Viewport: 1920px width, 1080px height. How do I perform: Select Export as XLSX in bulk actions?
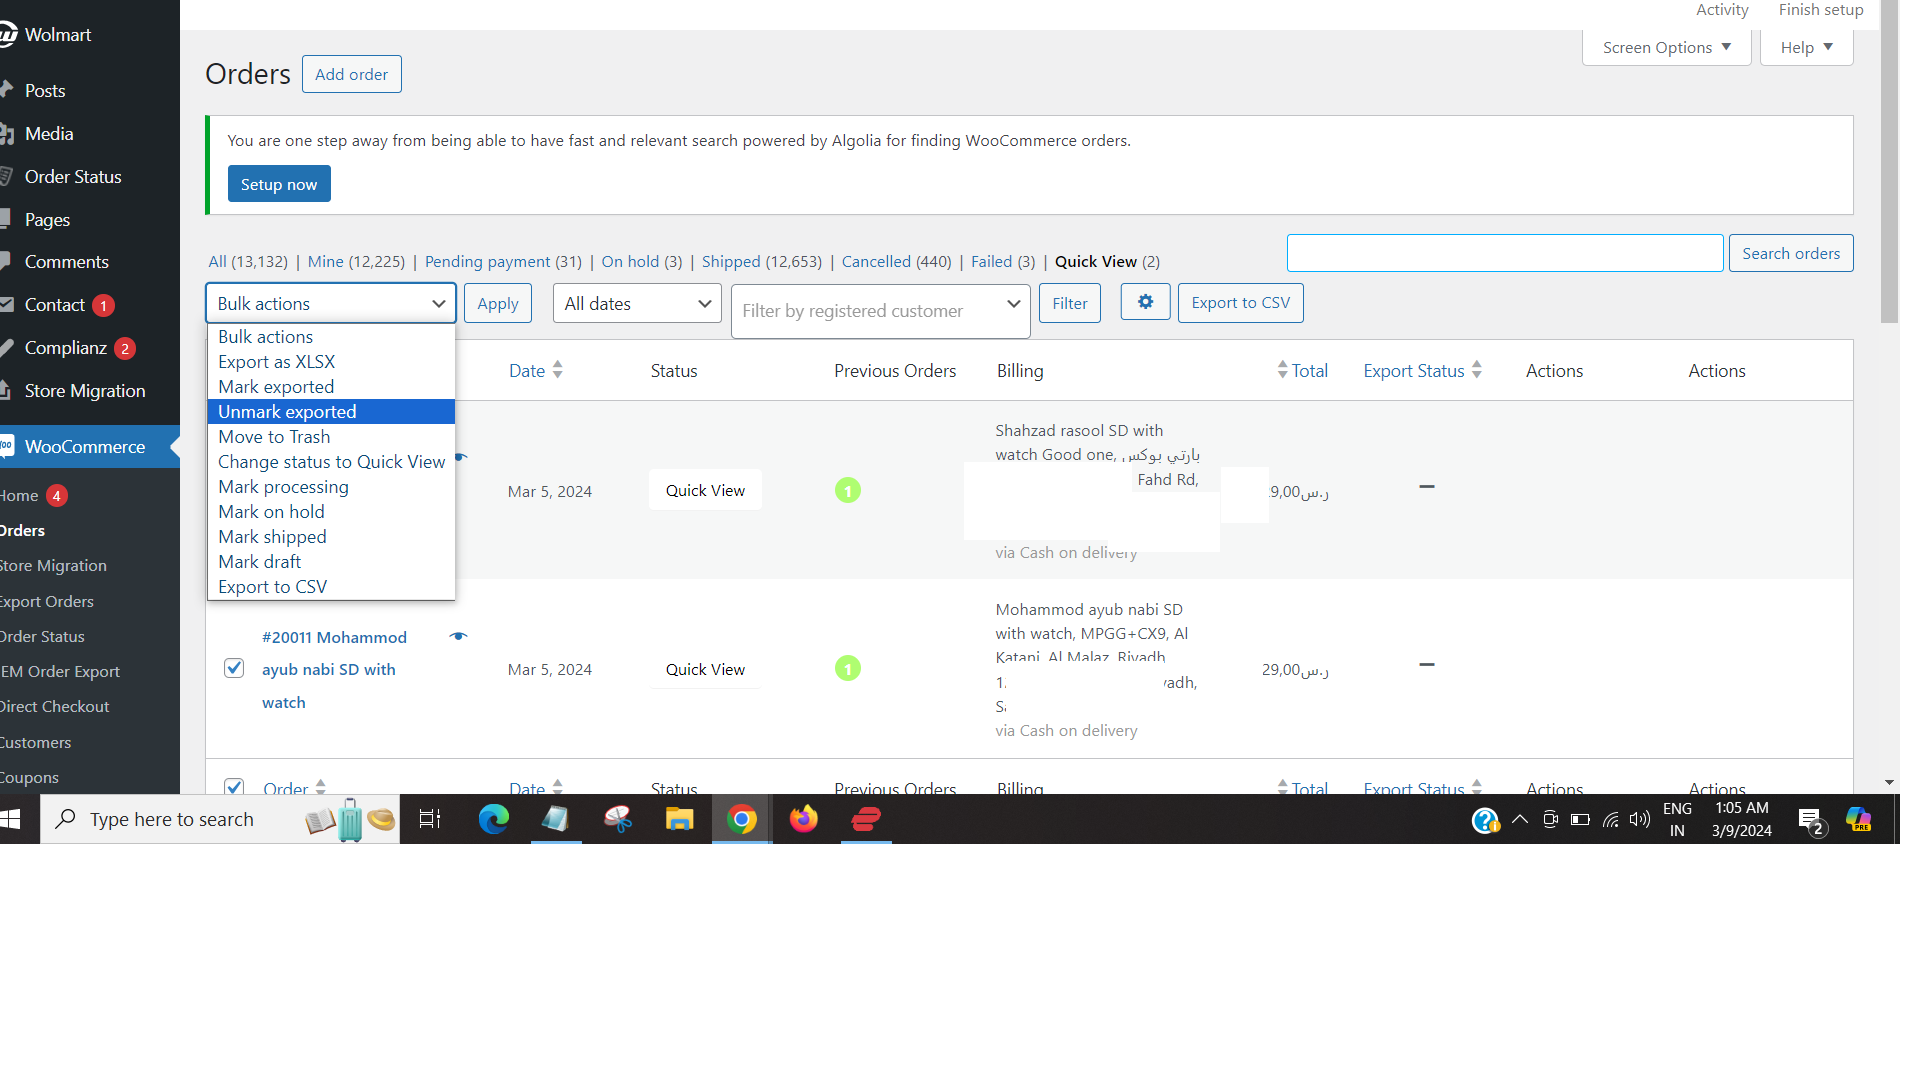pos(331,362)
